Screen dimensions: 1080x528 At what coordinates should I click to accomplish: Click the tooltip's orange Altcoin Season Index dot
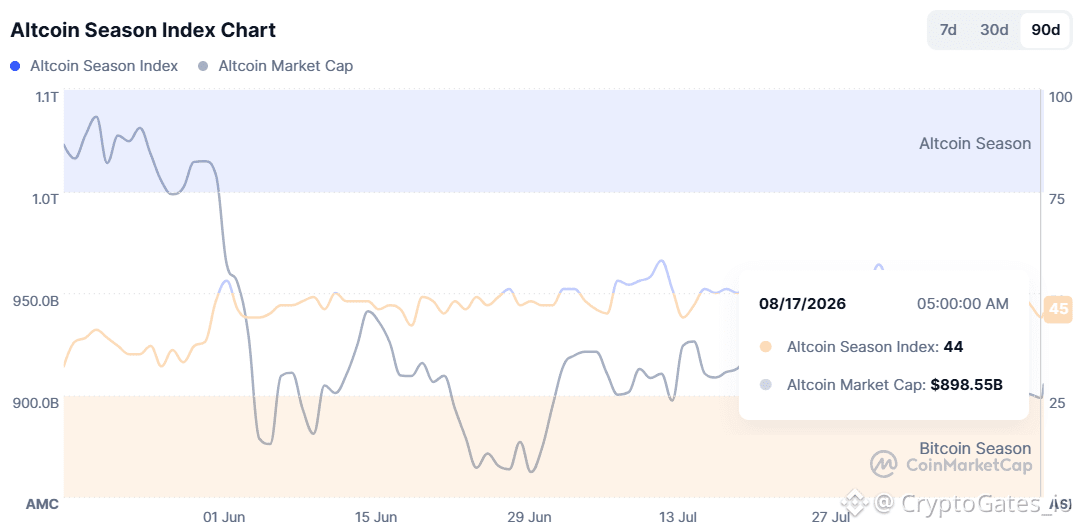[x=765, y=347]
